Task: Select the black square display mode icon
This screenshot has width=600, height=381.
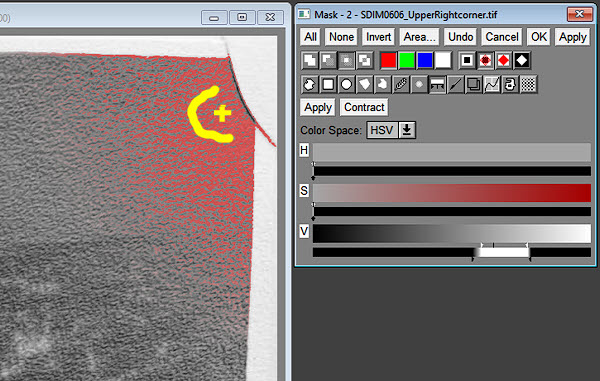Action: [x=467, y=60]
